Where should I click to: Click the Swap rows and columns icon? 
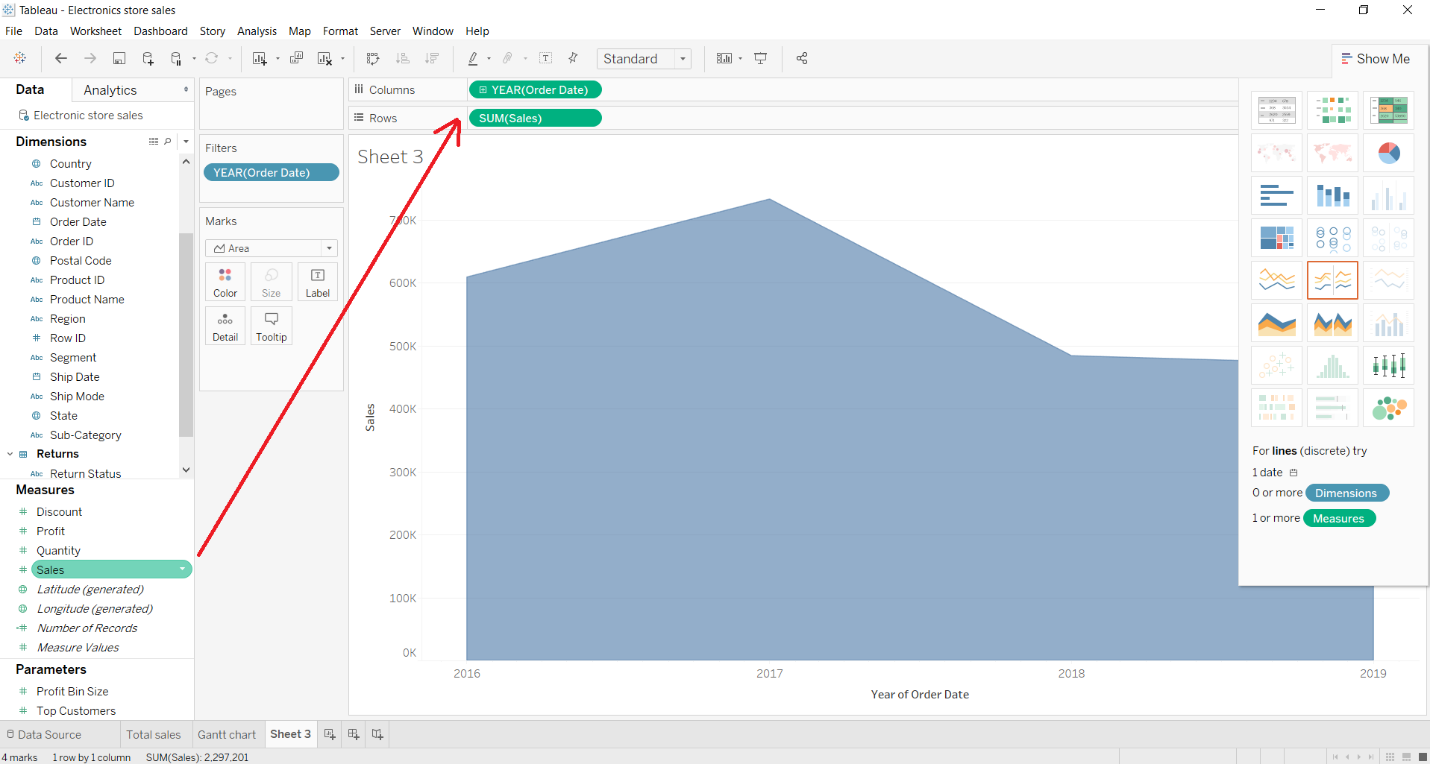coord(374,59)
